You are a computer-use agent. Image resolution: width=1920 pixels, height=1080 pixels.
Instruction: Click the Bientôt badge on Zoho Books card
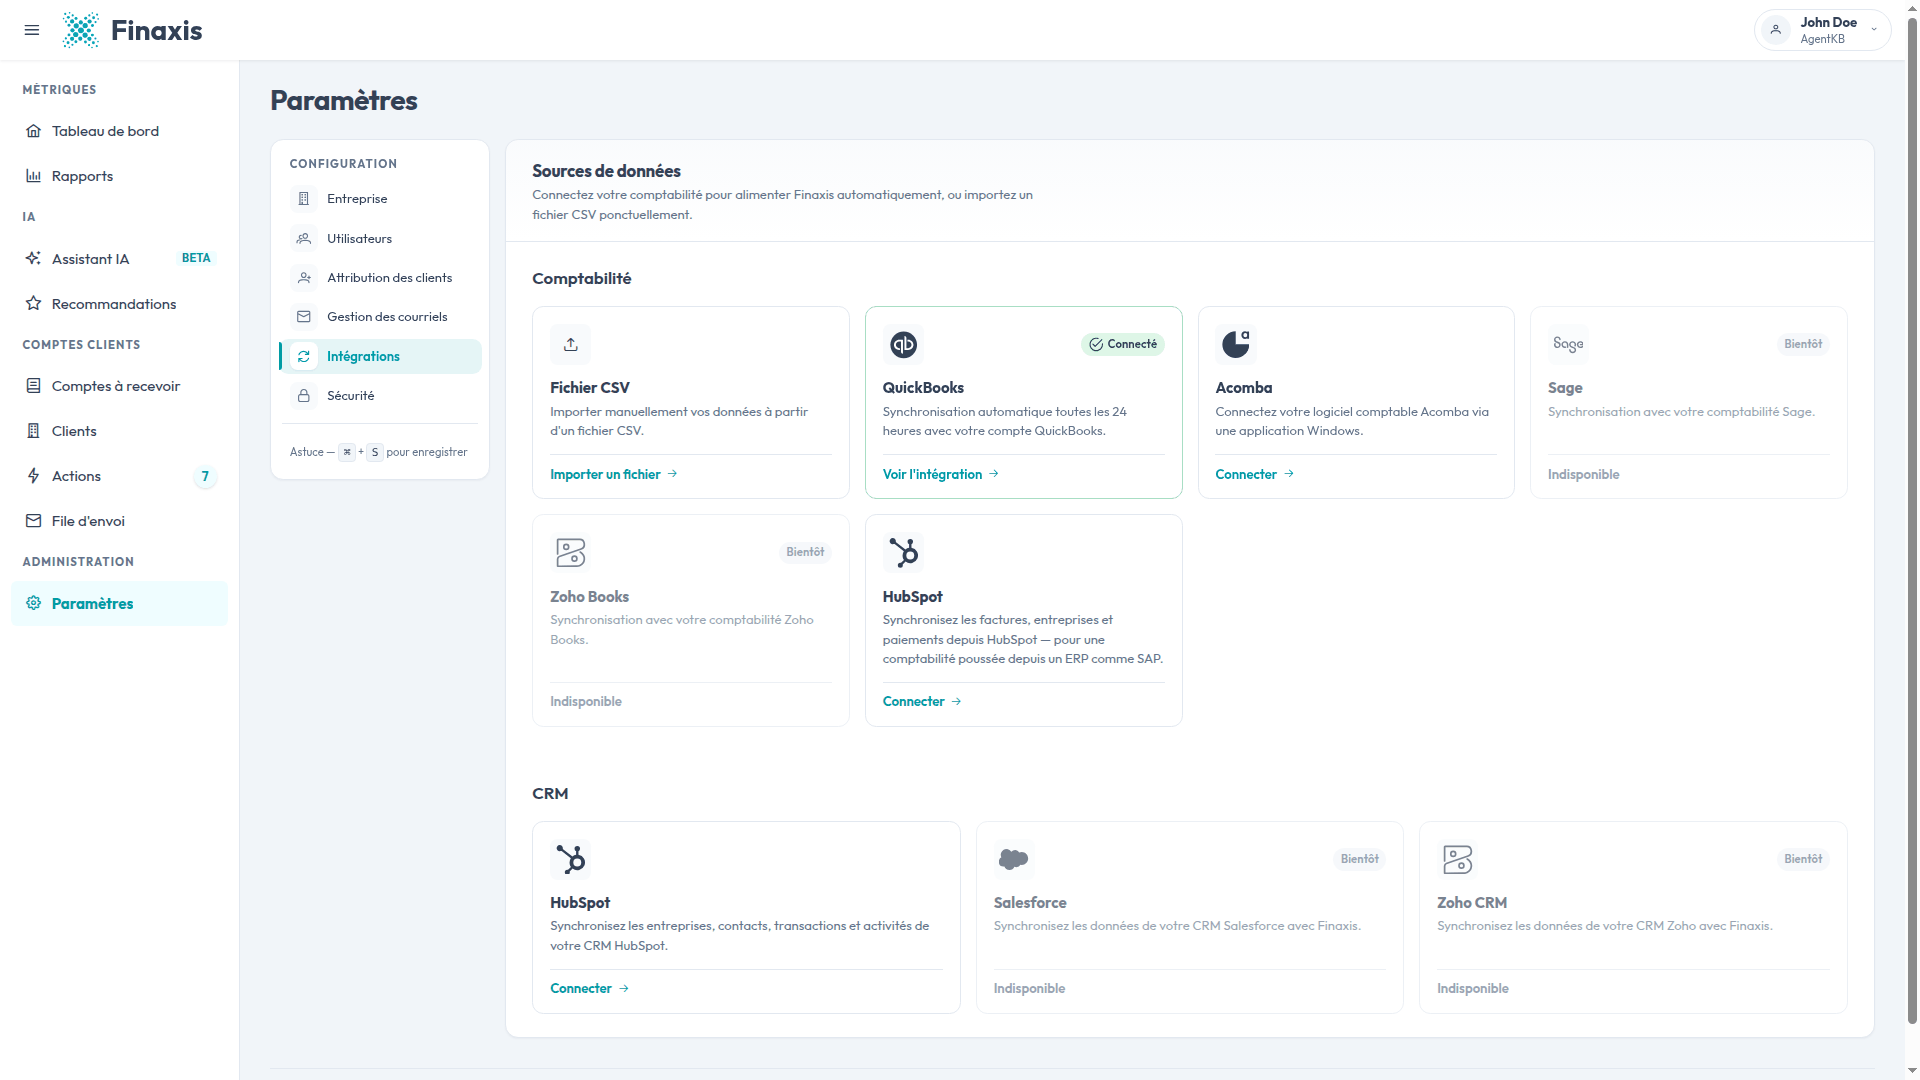[x=805, y=552]
